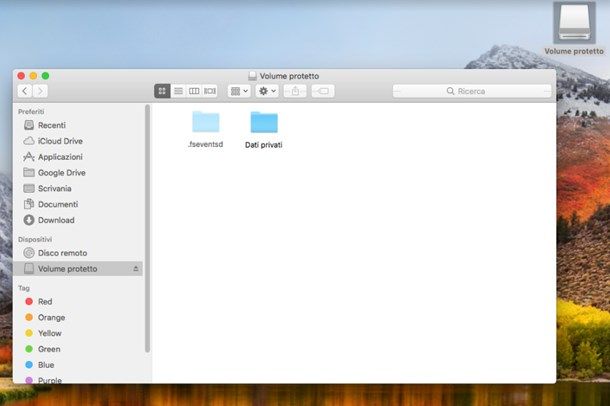
Task: Zoom the Finder window with the green button
Action: [x=46, y=76]
